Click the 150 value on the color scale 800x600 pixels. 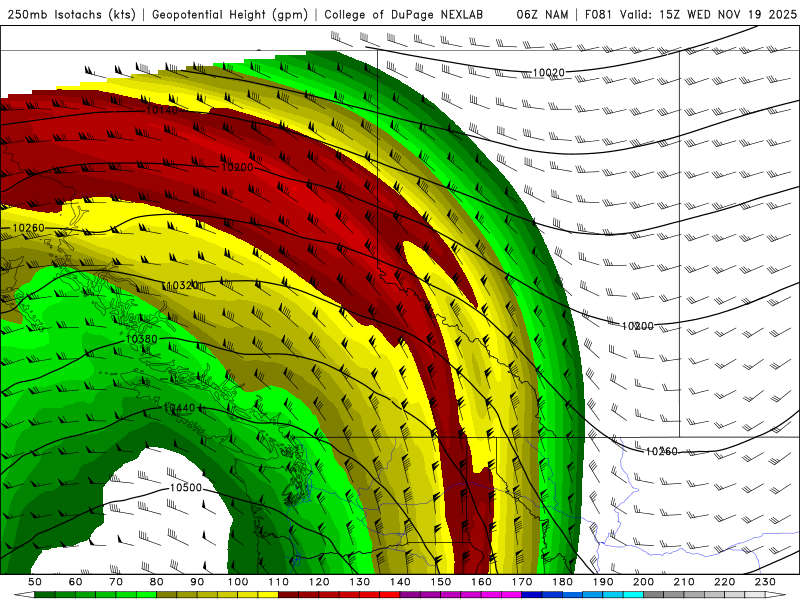(441, 582)
